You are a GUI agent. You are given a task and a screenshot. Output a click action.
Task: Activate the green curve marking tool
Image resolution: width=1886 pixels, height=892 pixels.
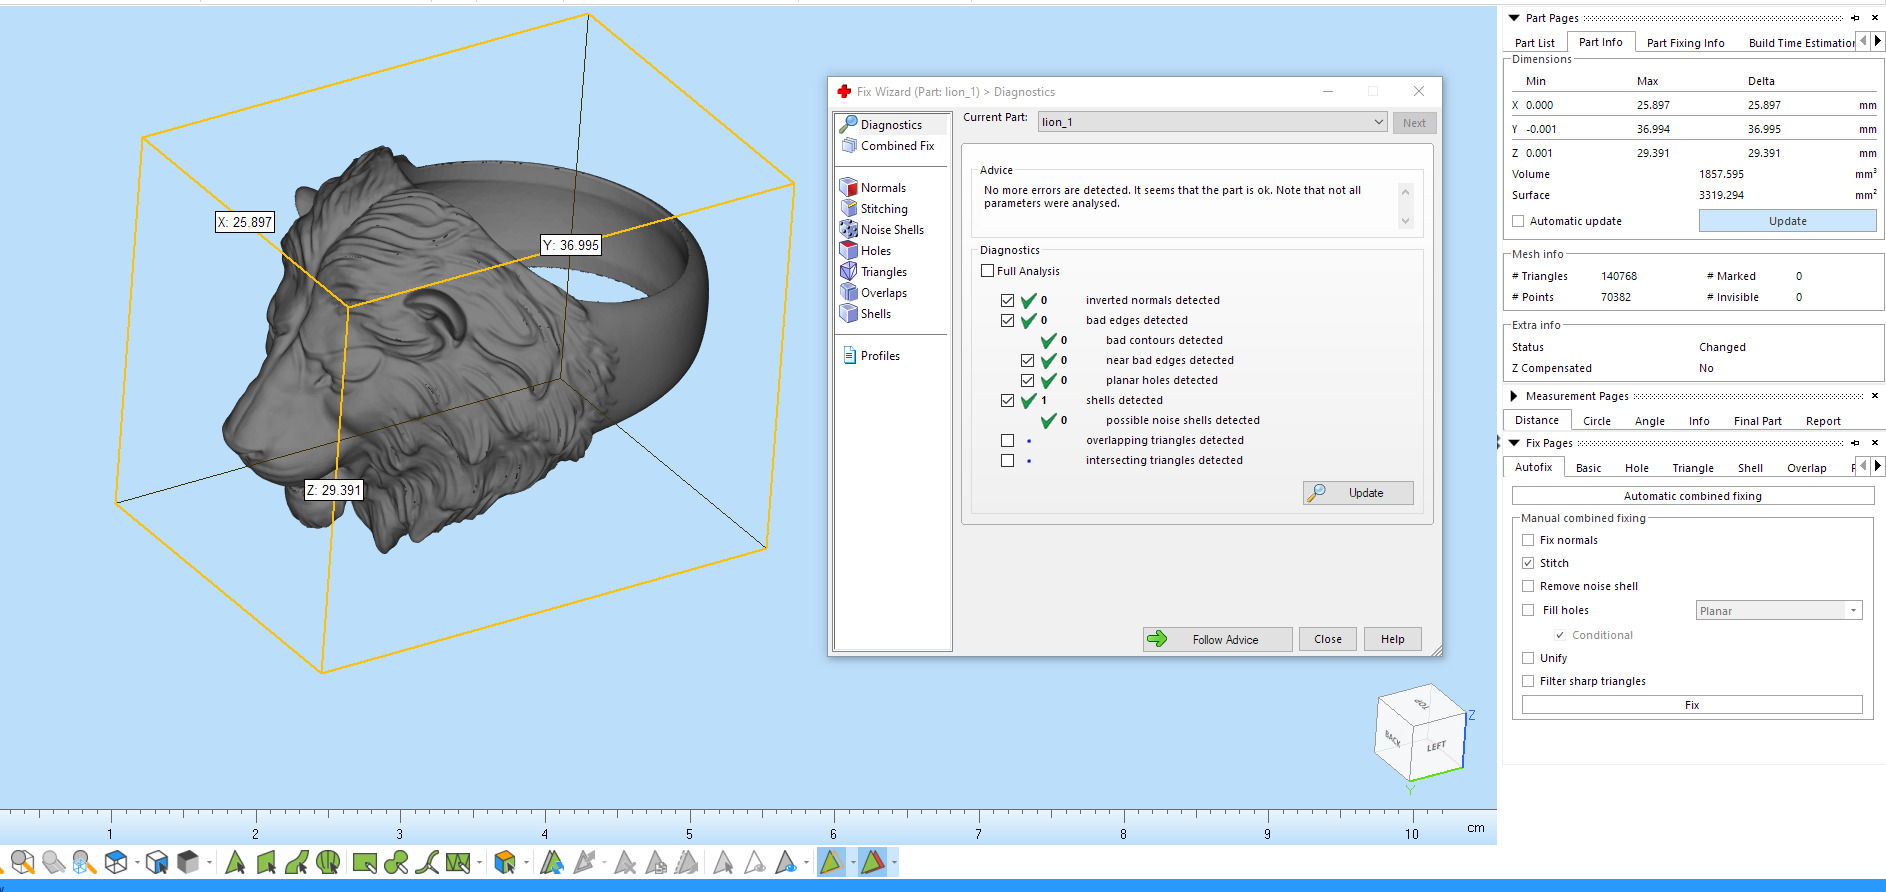coord(427,862)
